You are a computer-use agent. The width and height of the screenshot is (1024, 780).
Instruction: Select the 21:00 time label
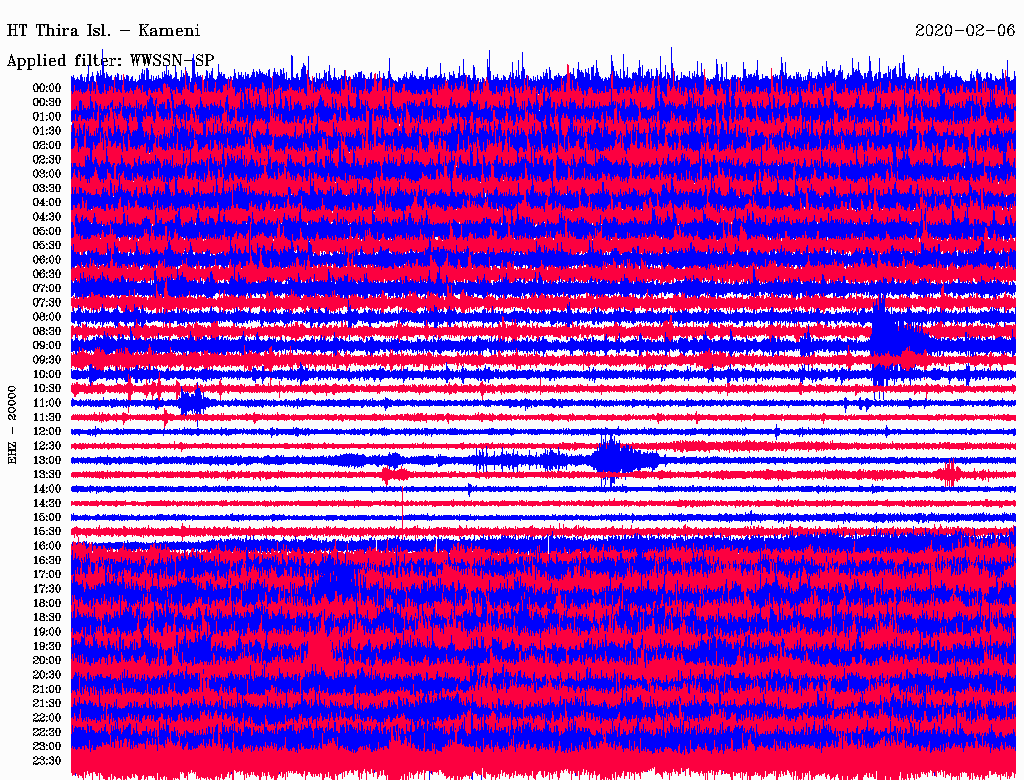[47, 689]
